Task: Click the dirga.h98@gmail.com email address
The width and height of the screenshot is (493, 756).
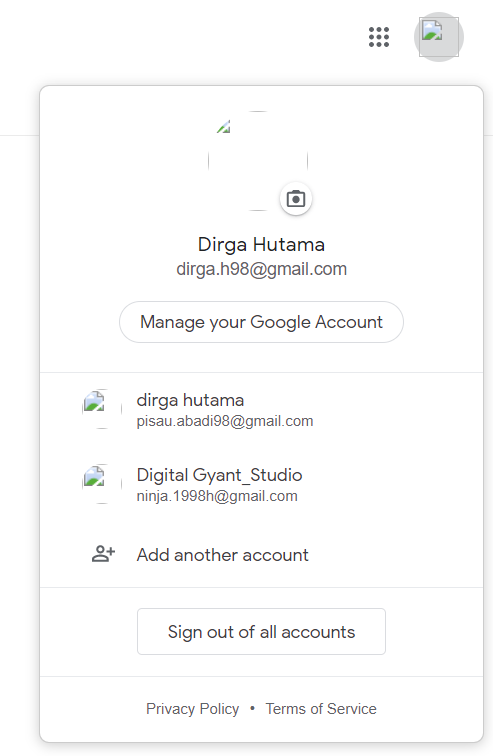Action: tap(262, 269)
